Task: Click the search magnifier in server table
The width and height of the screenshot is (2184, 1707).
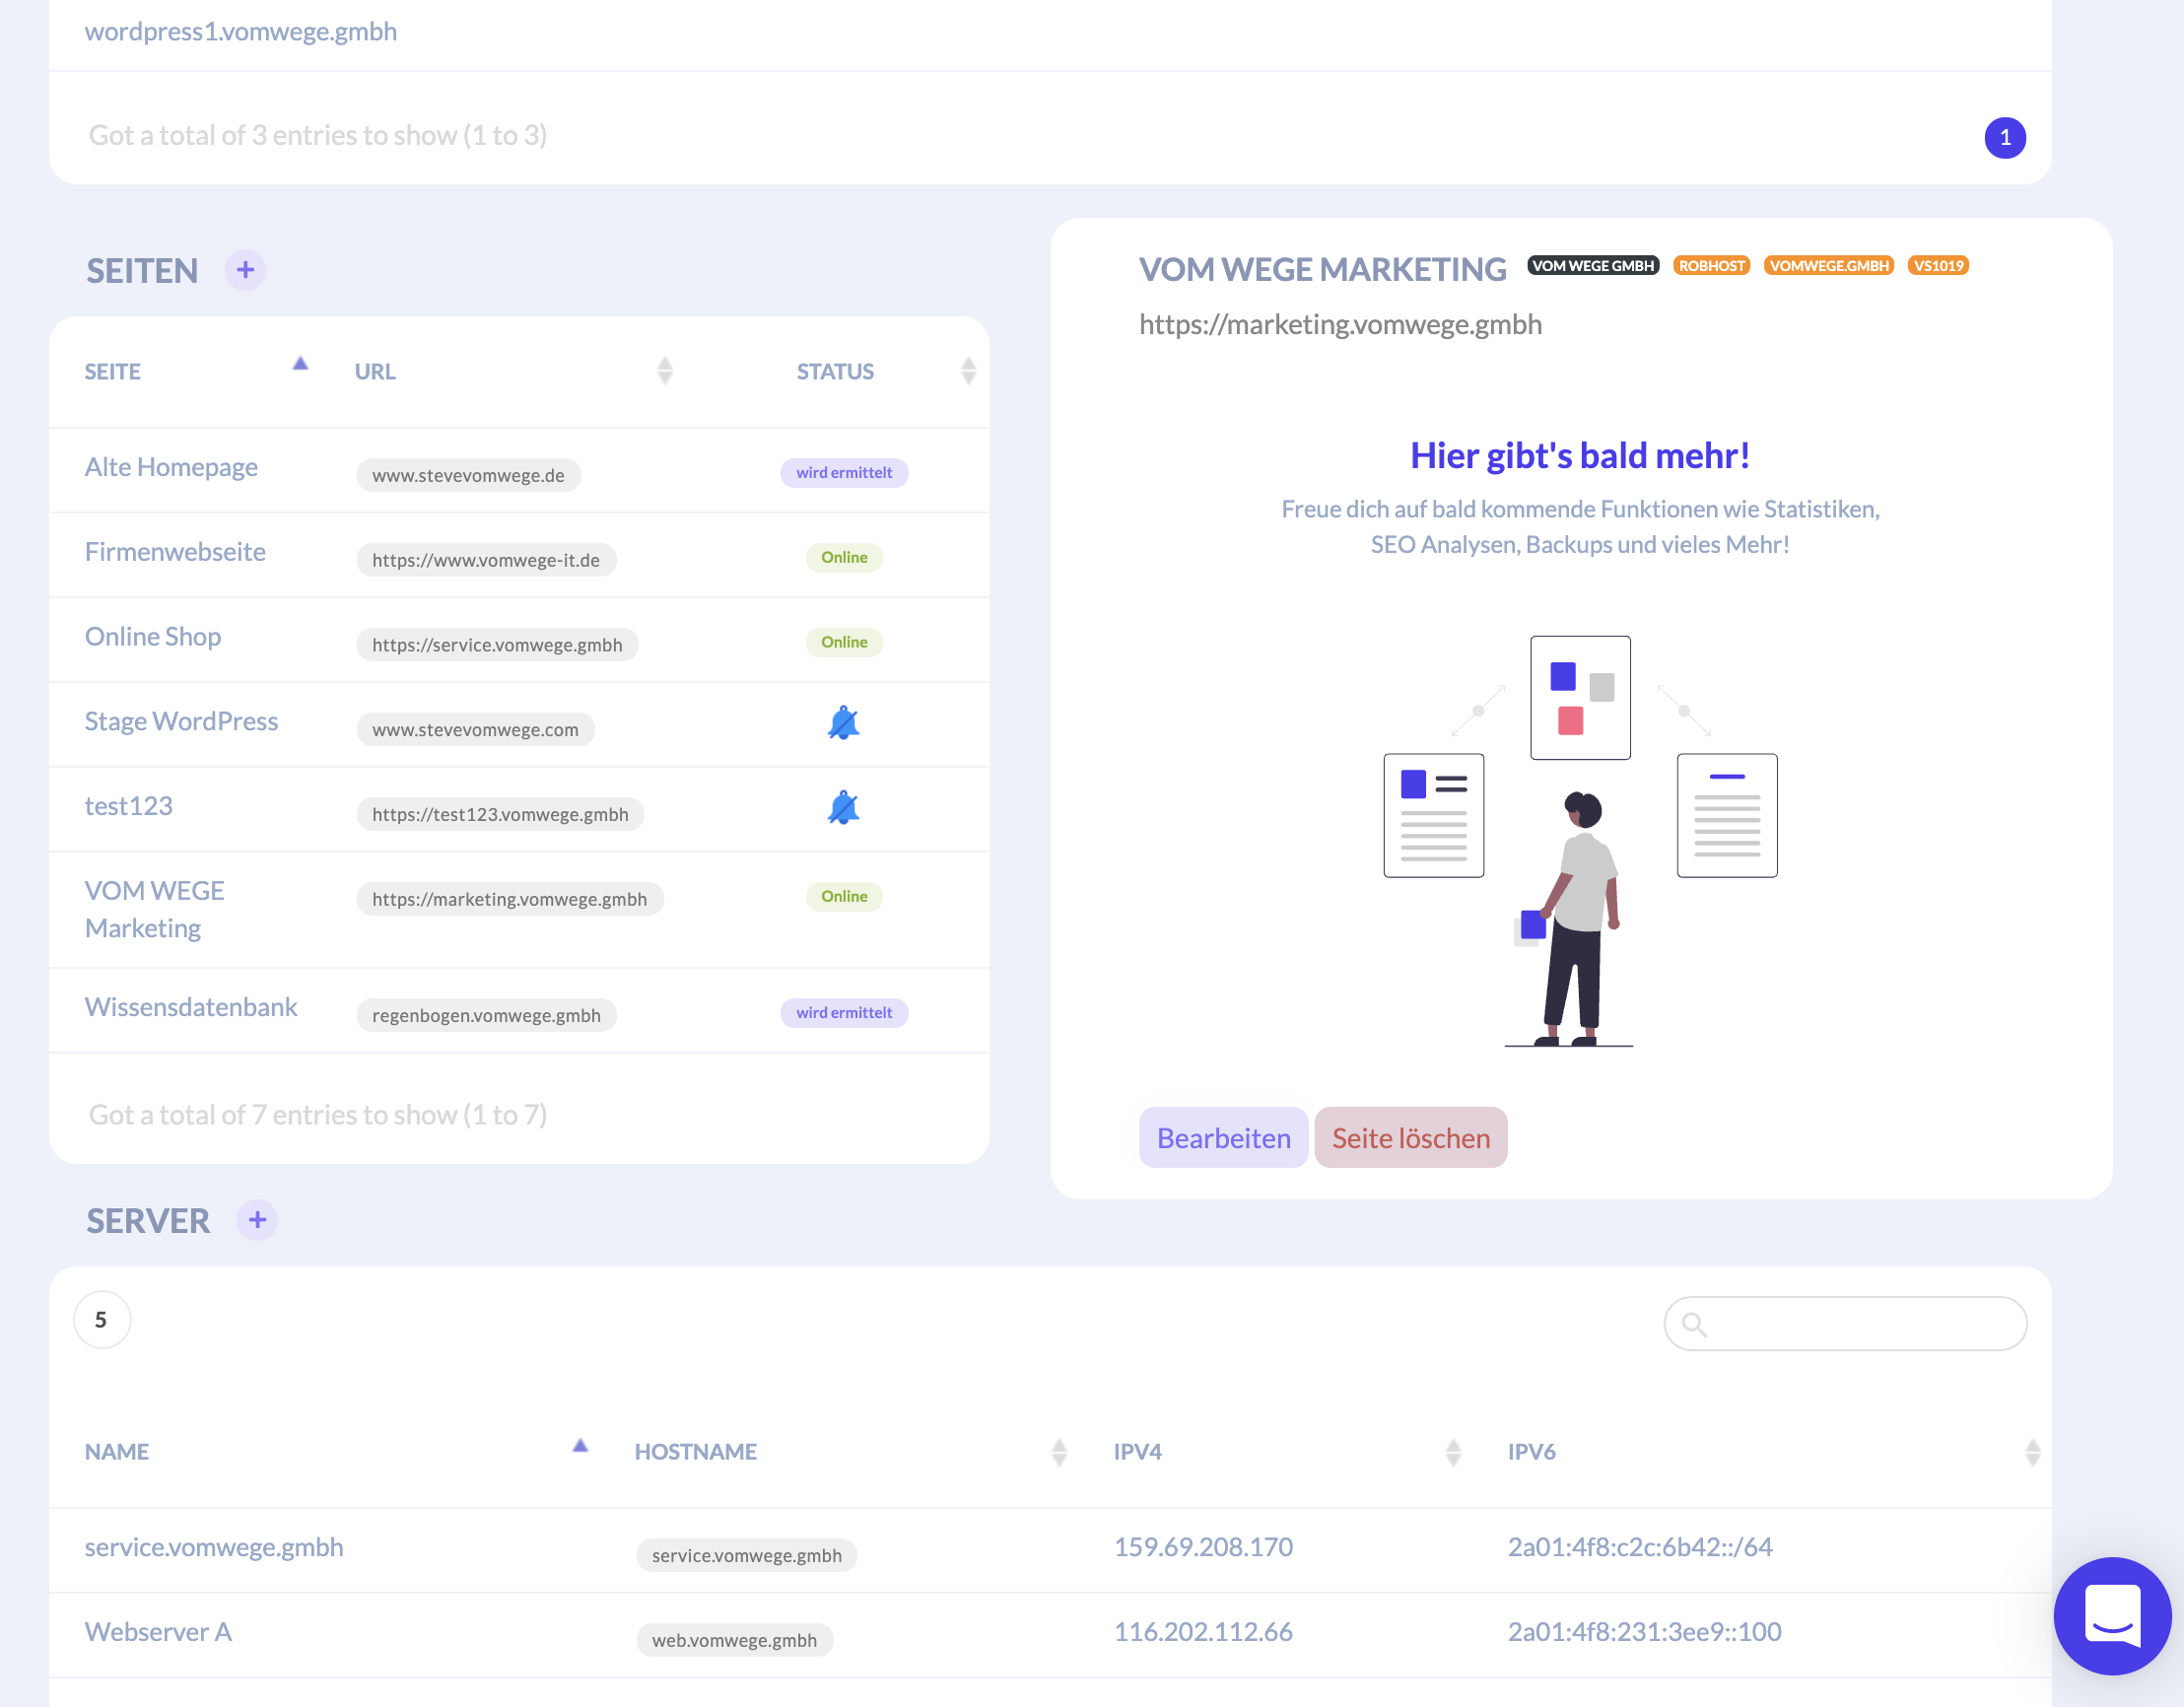Action: point(1693,1324)
